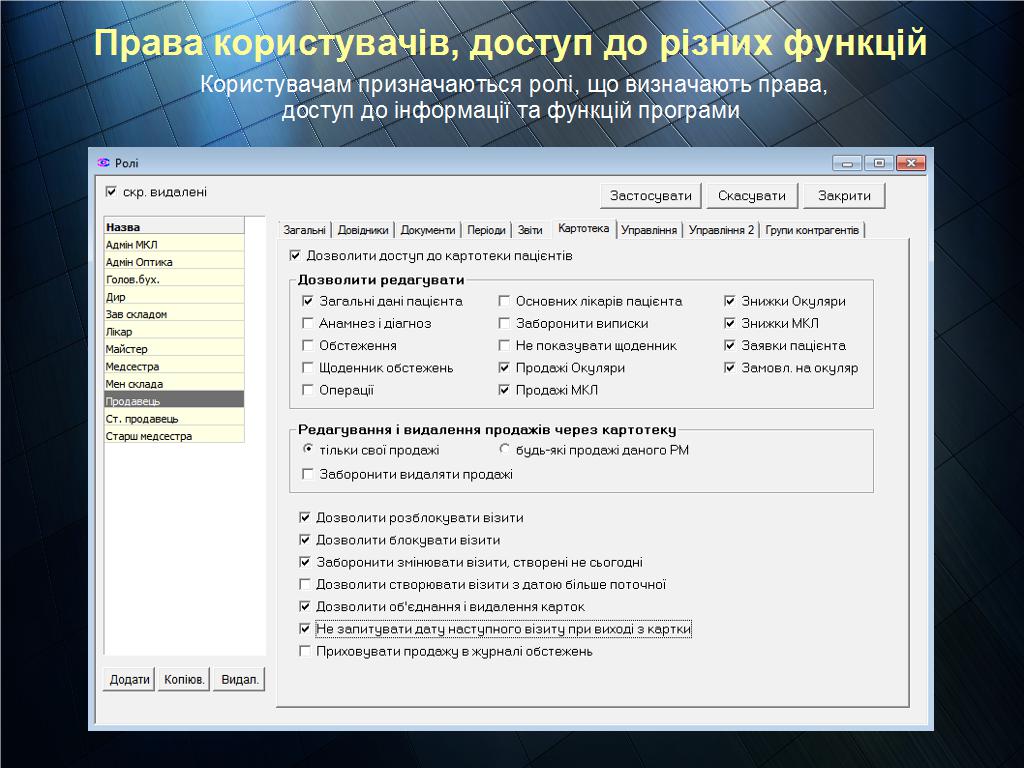Open the Загальні tab
Screen dimensions: 1024x768
(304, 230)
